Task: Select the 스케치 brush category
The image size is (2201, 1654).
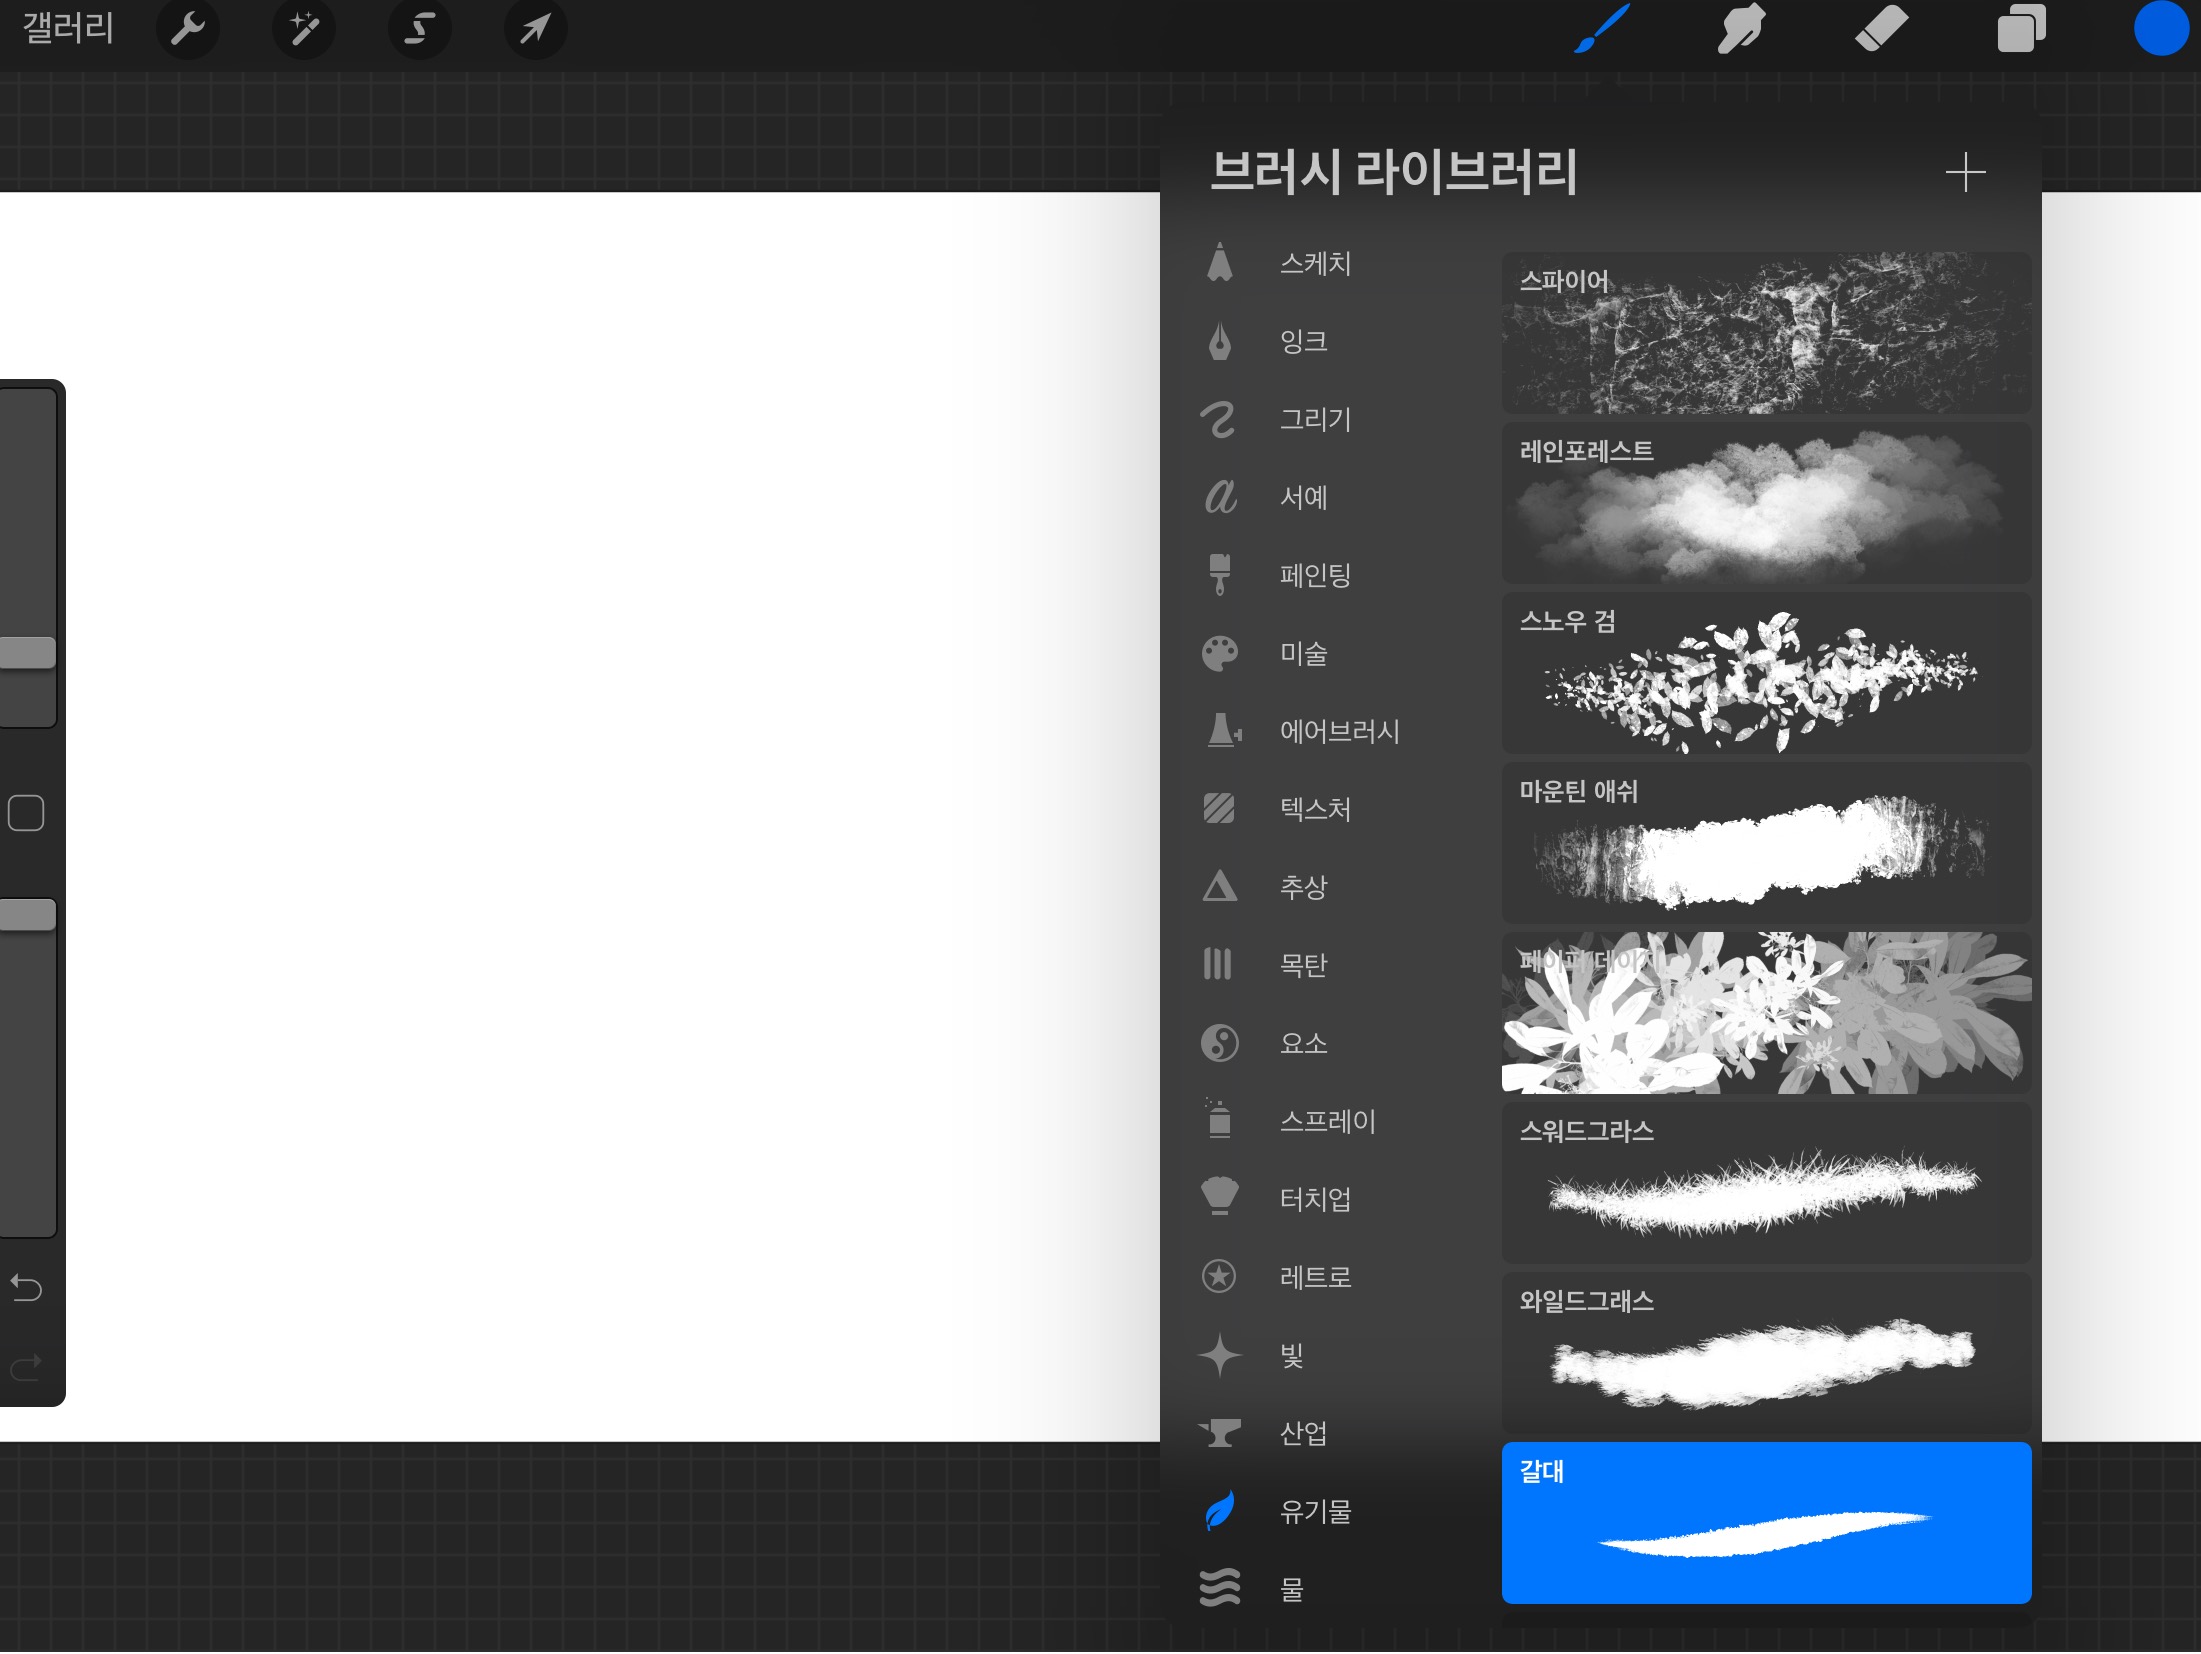Action: (x=1315, y=264)
